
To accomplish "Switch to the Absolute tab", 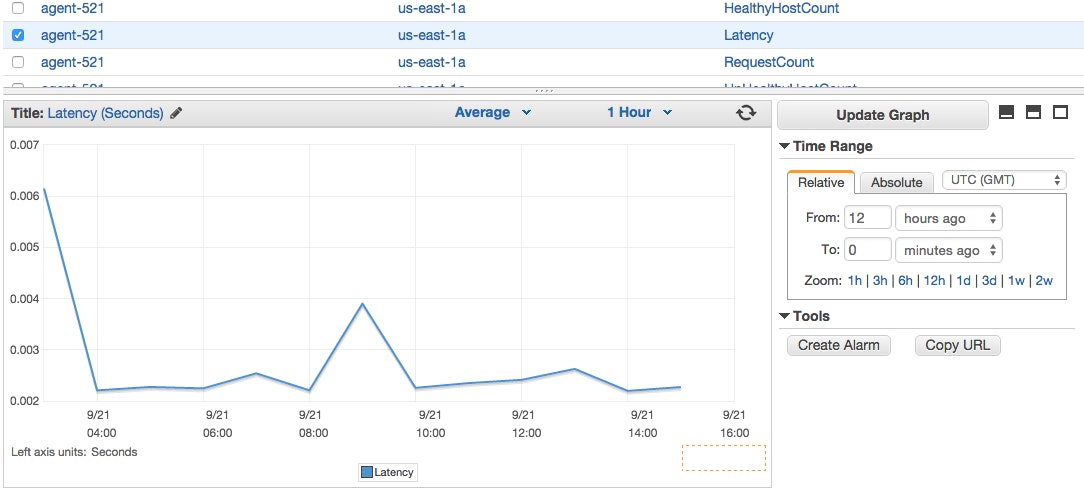I will (x=897, y=182).
